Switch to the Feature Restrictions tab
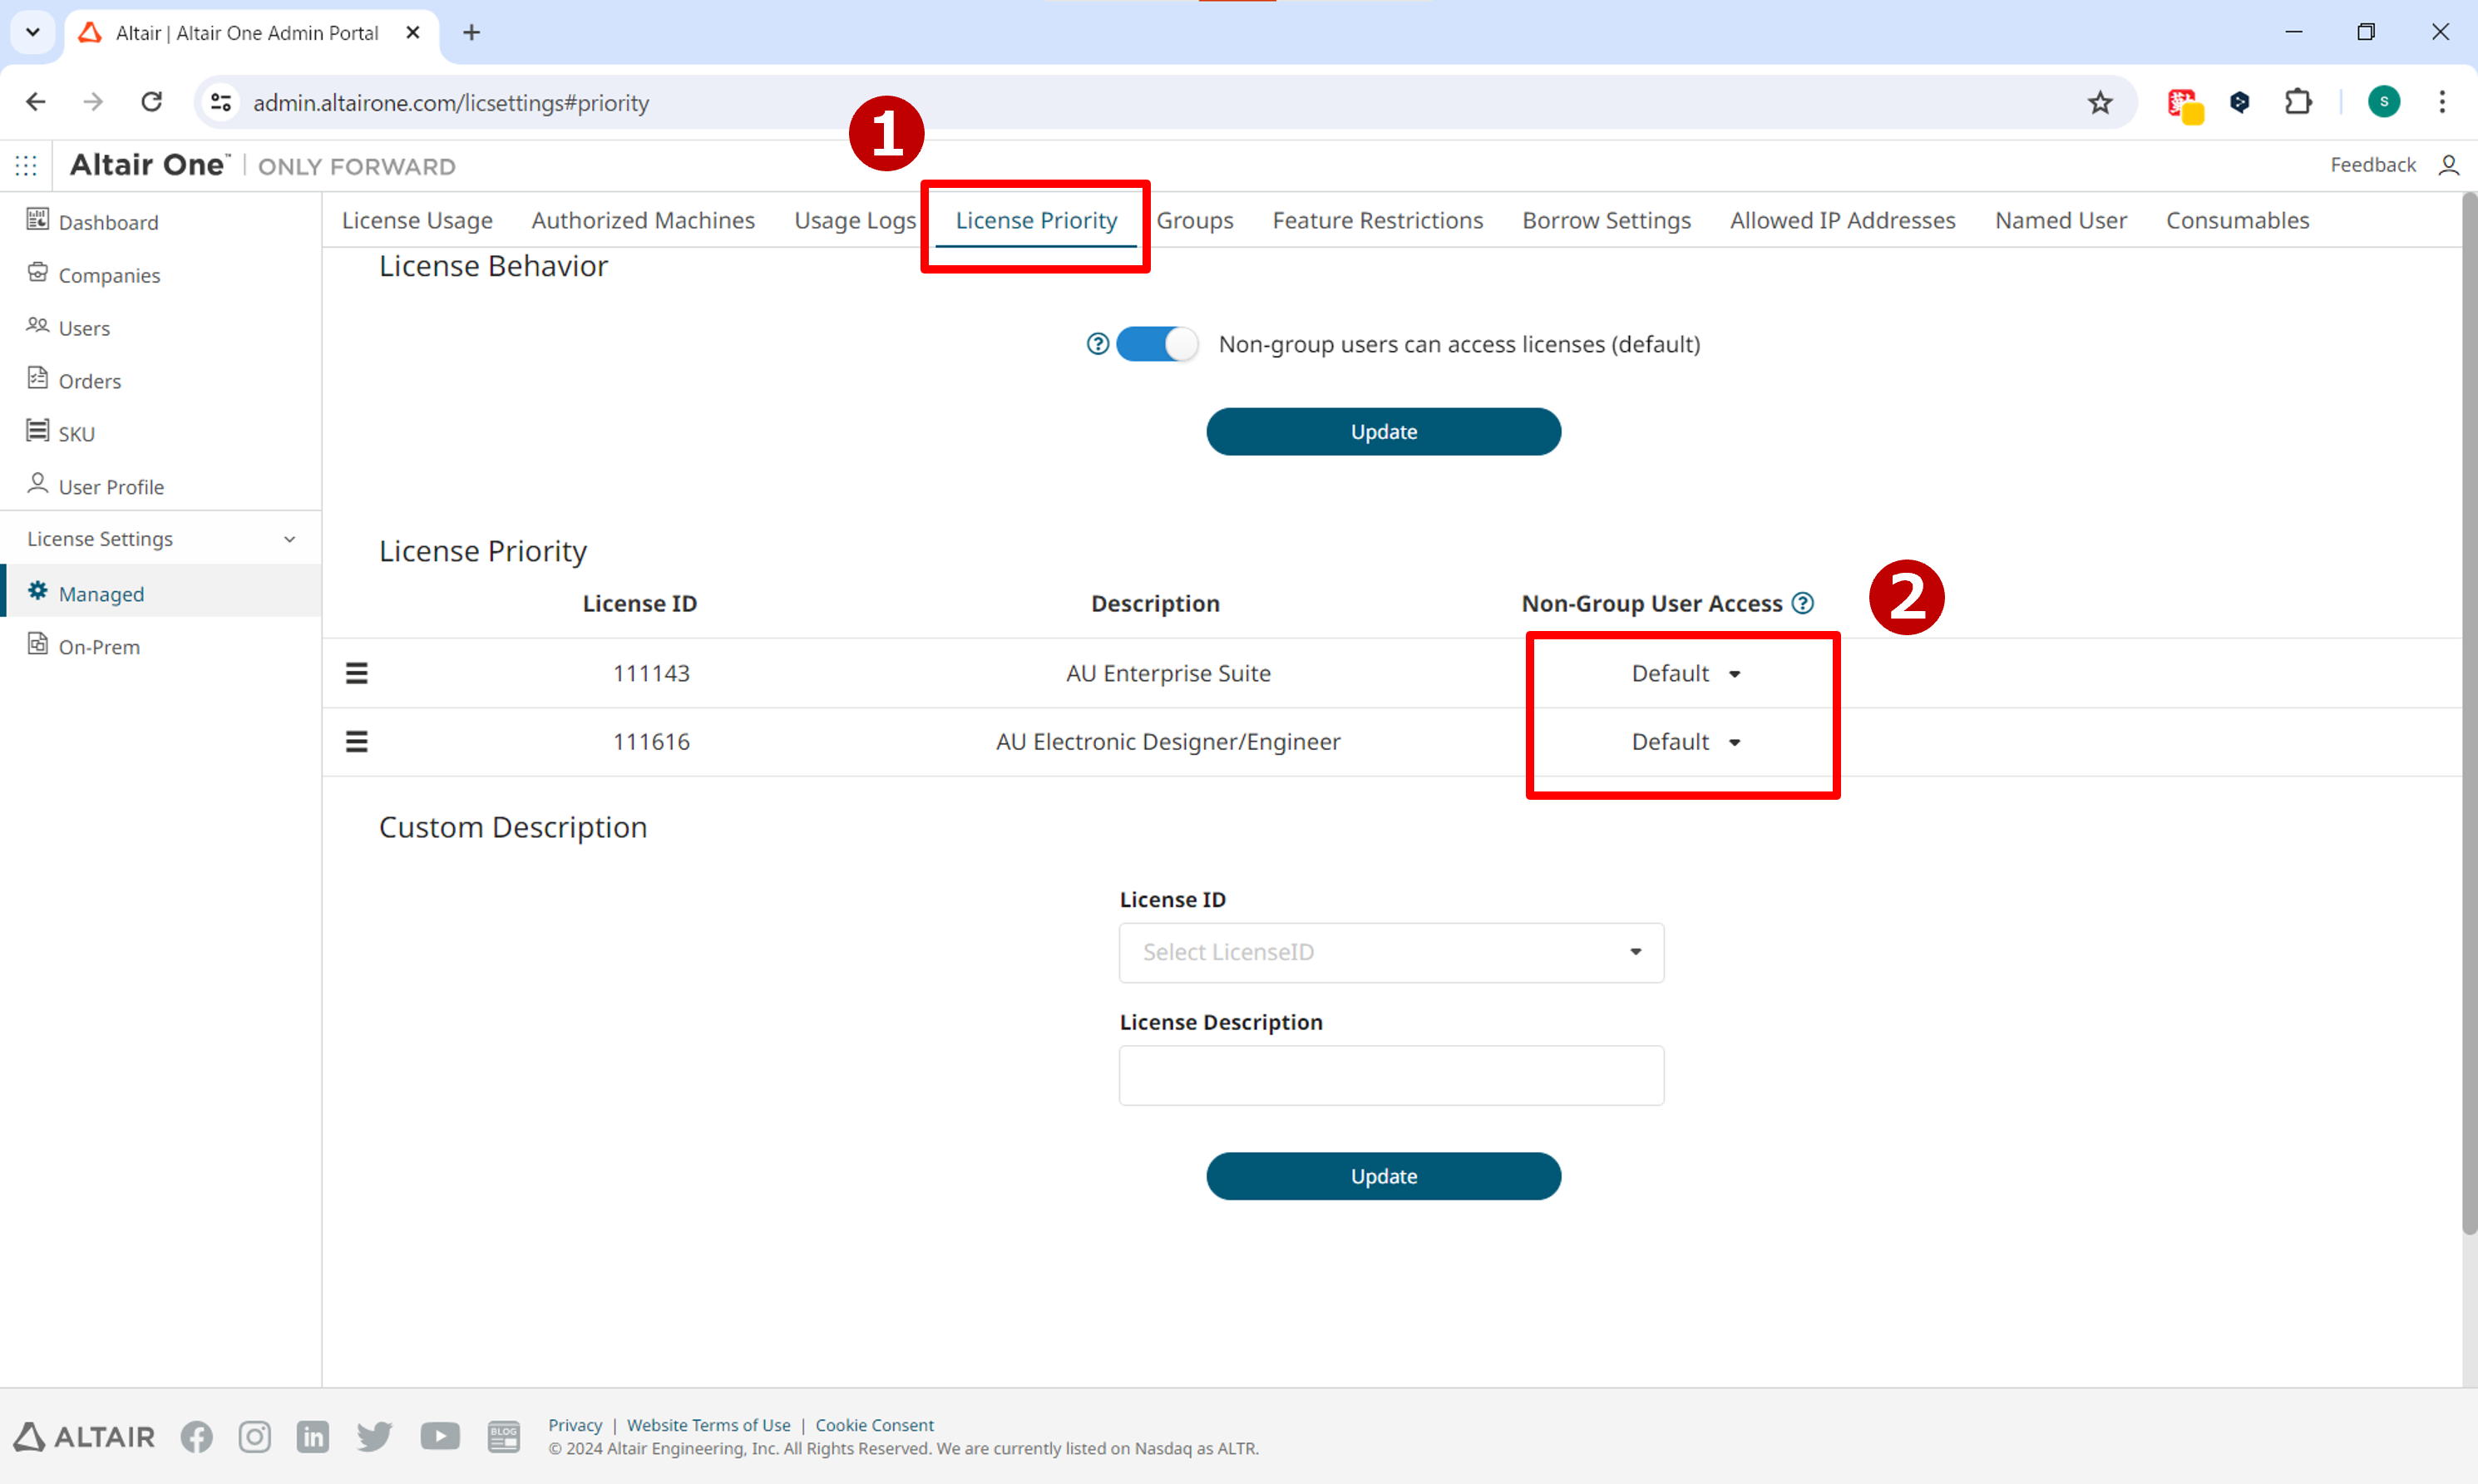The width and height of the screenshot is (2478, 1484). coord(1377,220)
